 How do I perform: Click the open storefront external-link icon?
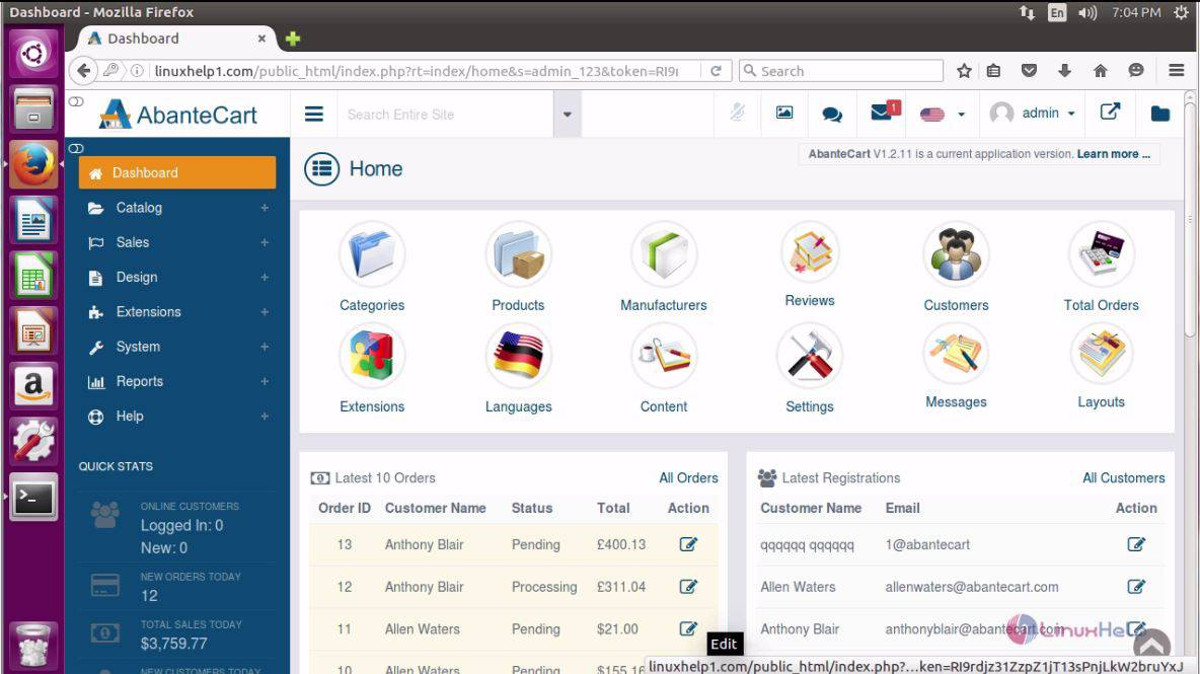[x=1110, y=112]
